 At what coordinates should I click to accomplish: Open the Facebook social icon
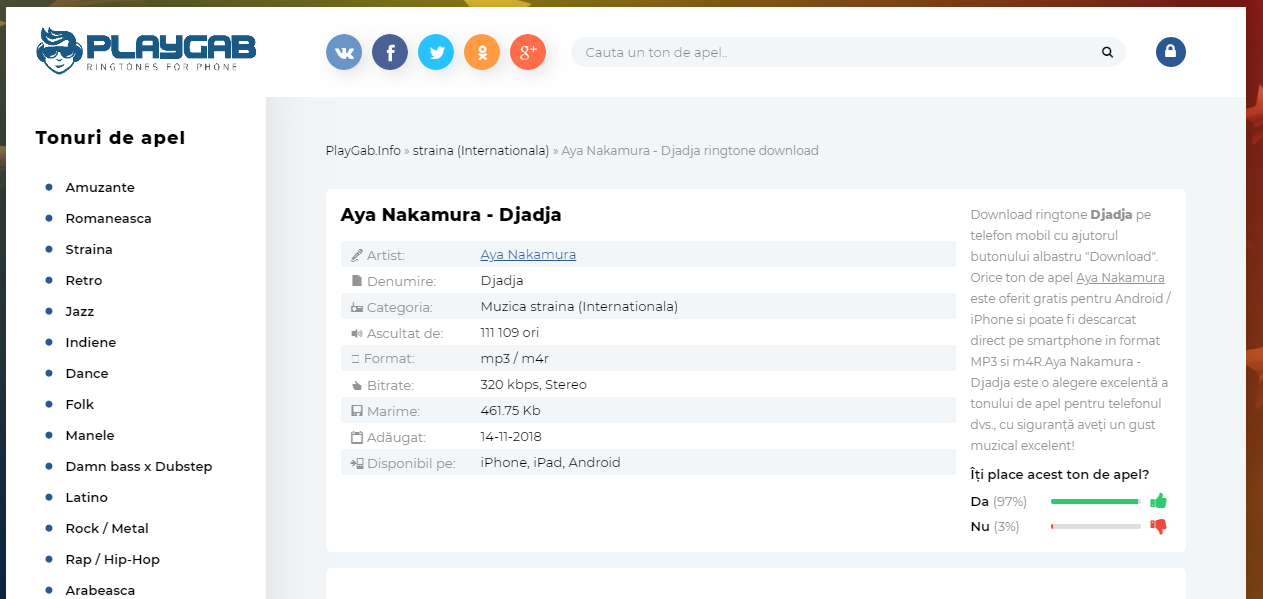click(390, 52)
